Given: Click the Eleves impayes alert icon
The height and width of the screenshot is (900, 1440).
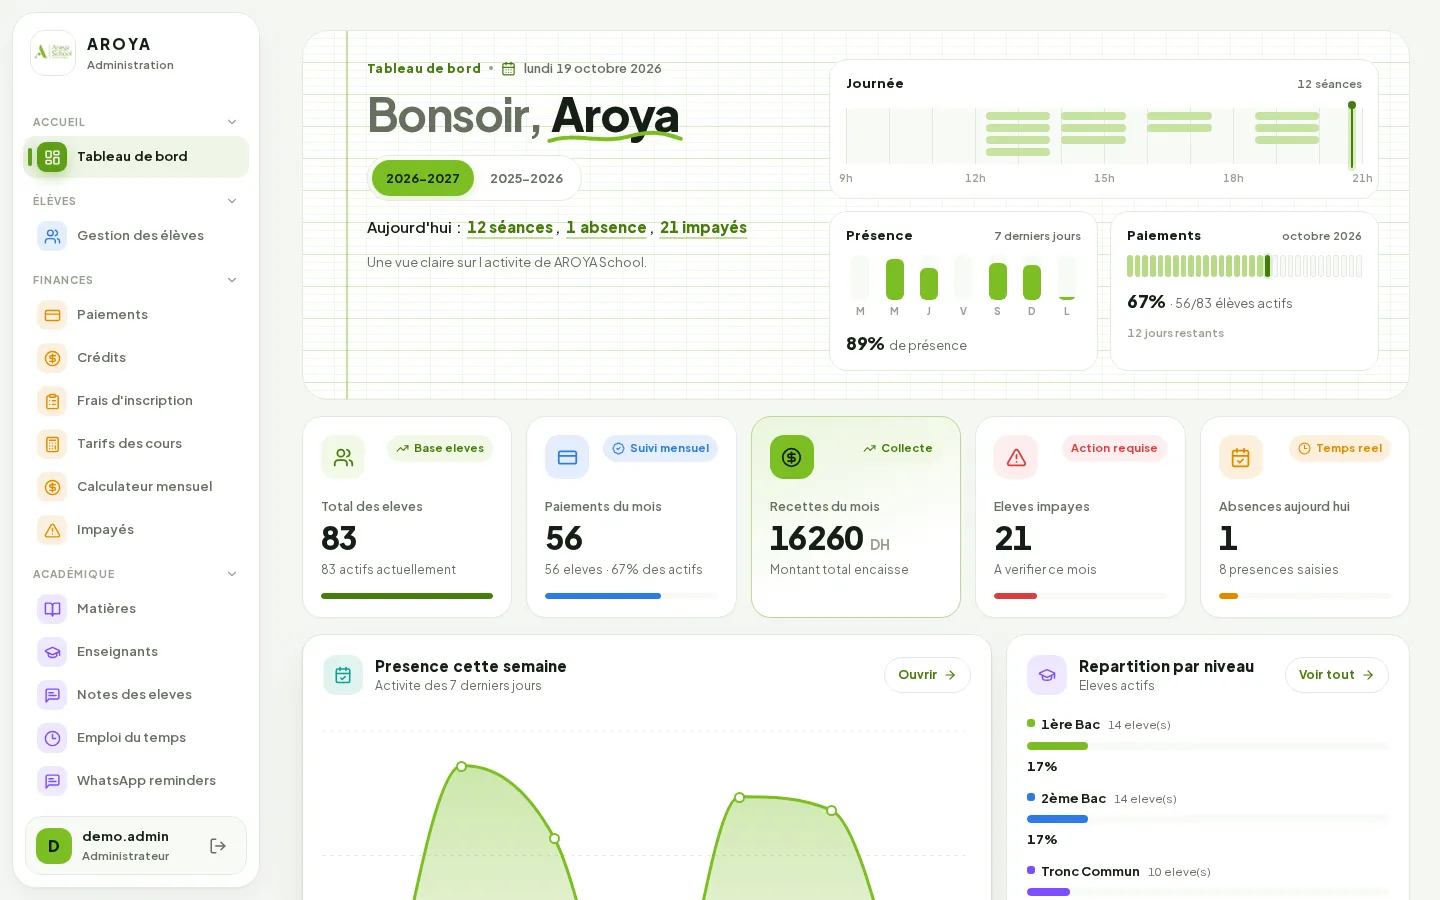Looking at the screenshot, I should click(x=1016, y=457).
